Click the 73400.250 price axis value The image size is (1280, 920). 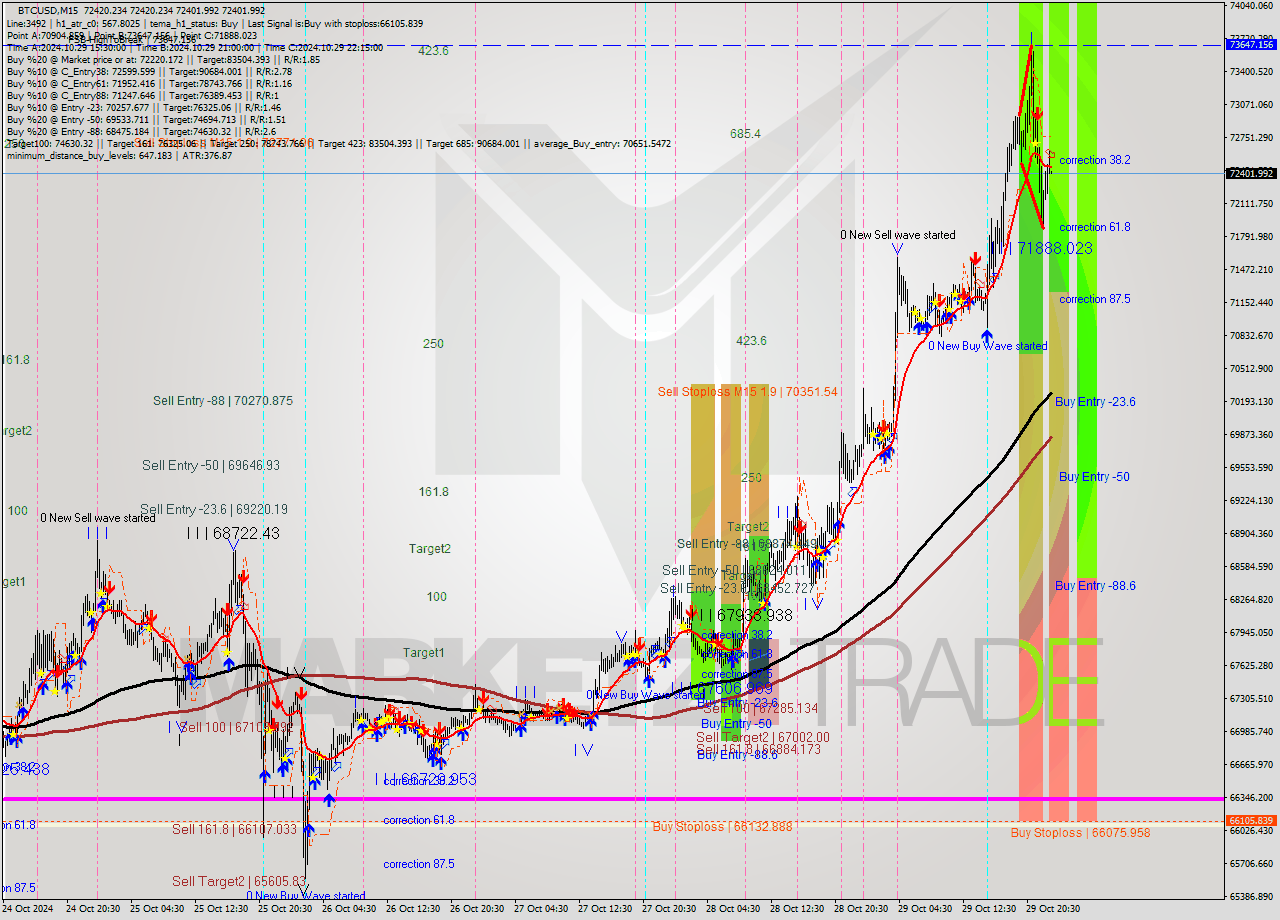1251,71
